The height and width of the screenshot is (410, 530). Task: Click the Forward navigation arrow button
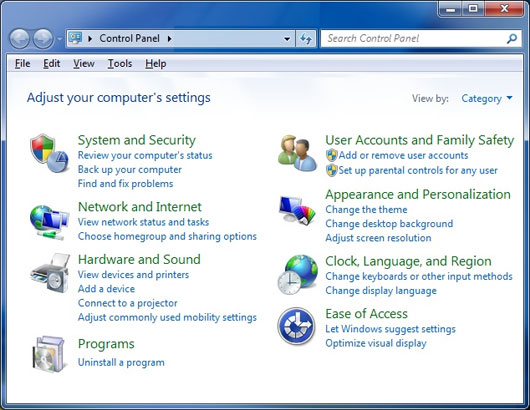(x=43, y=39)
